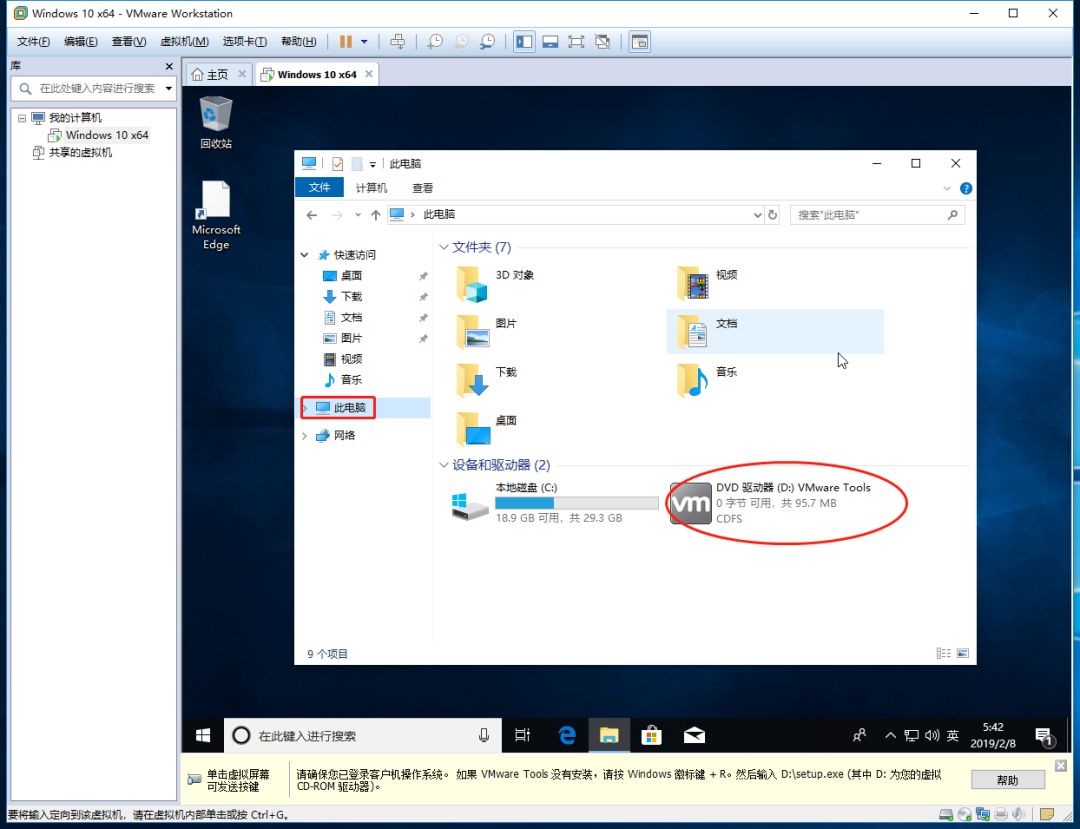Toggle Unity mode icon in toolbar

tap(603, 42)
